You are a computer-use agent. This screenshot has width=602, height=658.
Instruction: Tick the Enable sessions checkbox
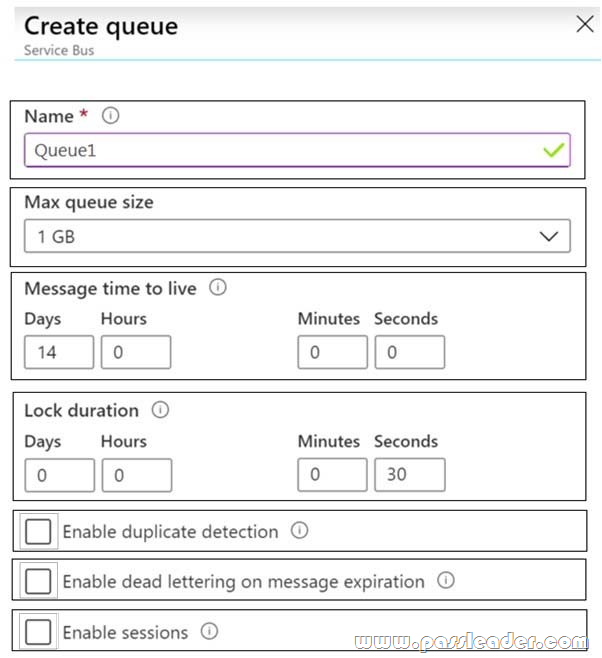38,632
